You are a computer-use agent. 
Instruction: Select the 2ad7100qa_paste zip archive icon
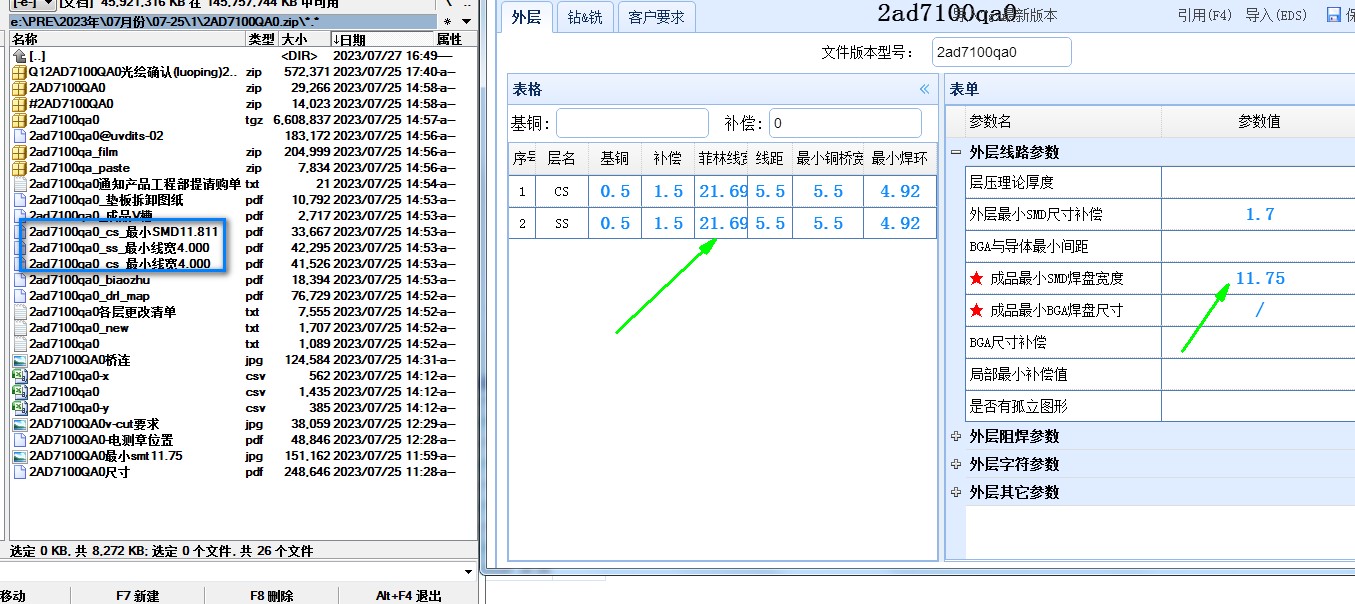19,168
